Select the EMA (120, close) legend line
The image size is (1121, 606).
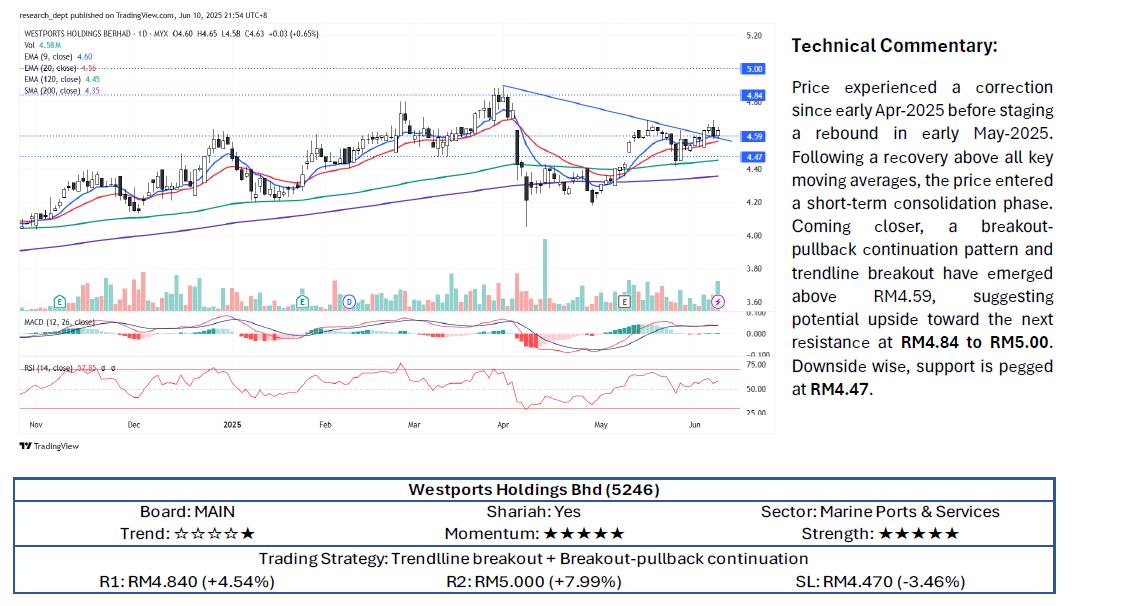point(62,79)
